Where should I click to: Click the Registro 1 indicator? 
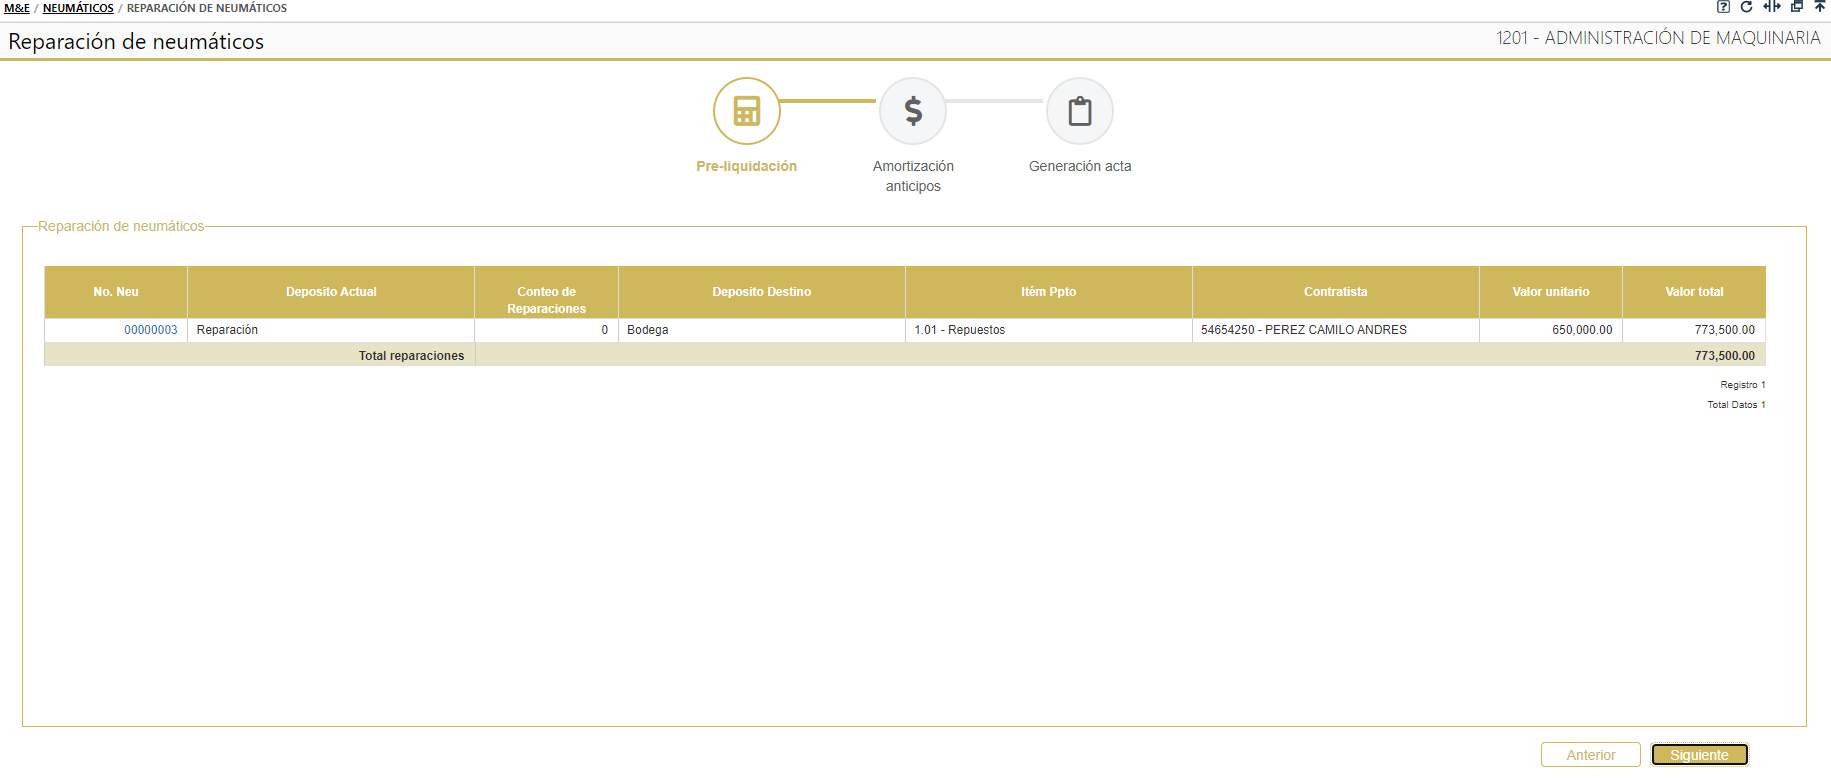[x=1743, y=385]
